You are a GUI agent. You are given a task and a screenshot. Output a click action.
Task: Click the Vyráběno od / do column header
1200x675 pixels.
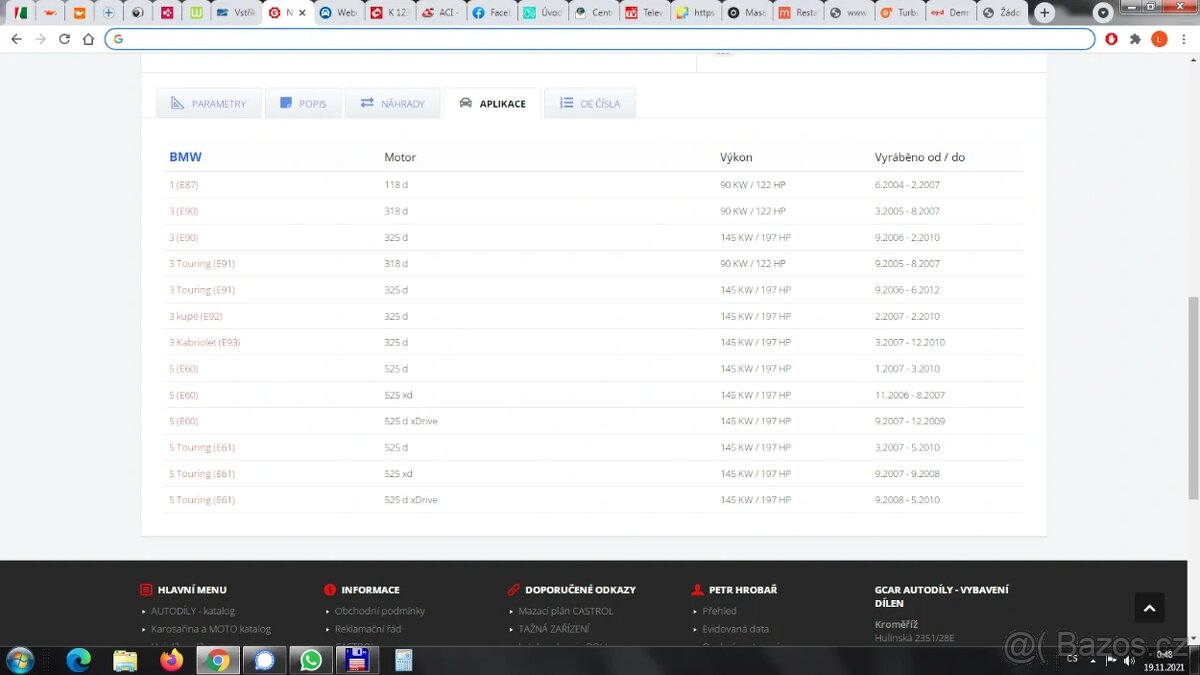coord(920,157)
